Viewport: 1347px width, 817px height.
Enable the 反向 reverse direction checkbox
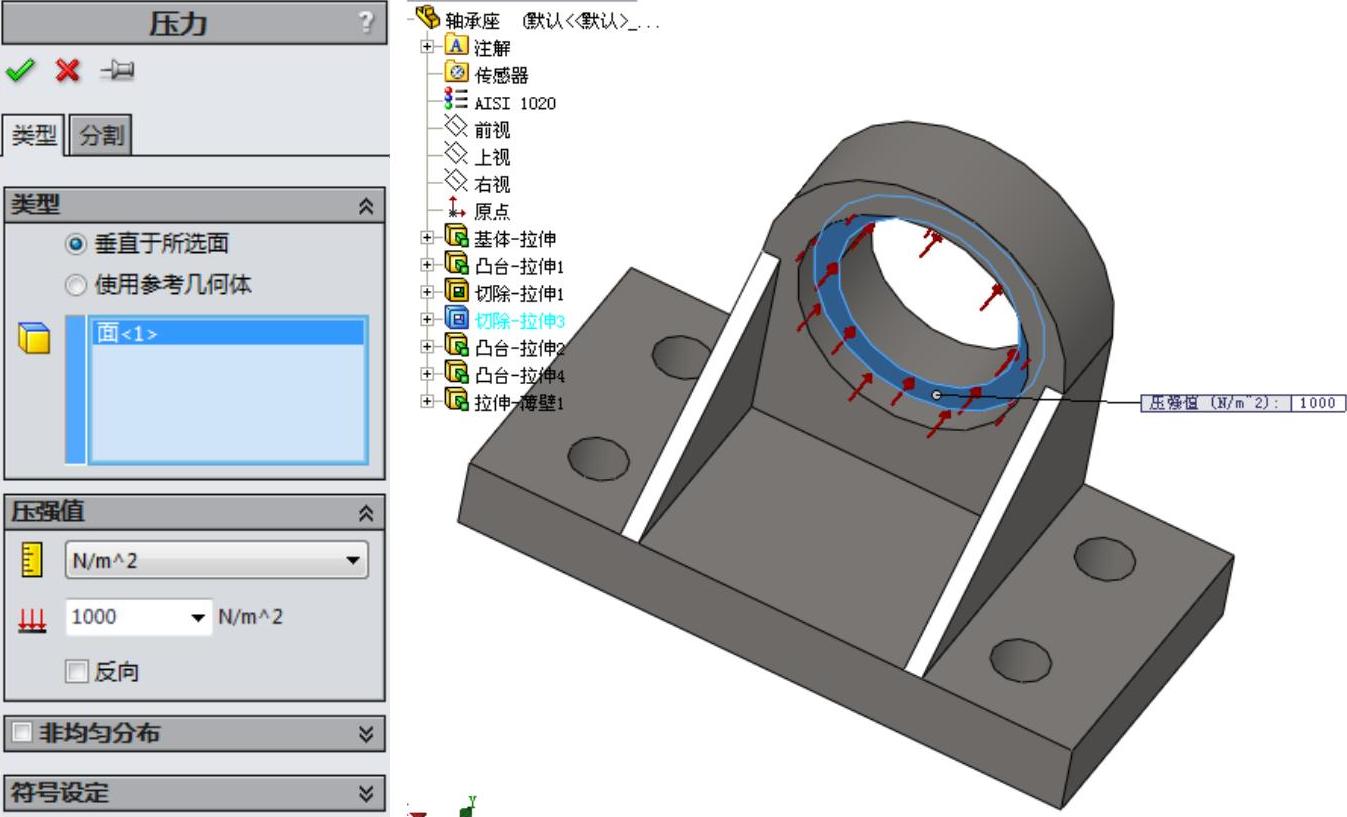[x=76, y=672]
